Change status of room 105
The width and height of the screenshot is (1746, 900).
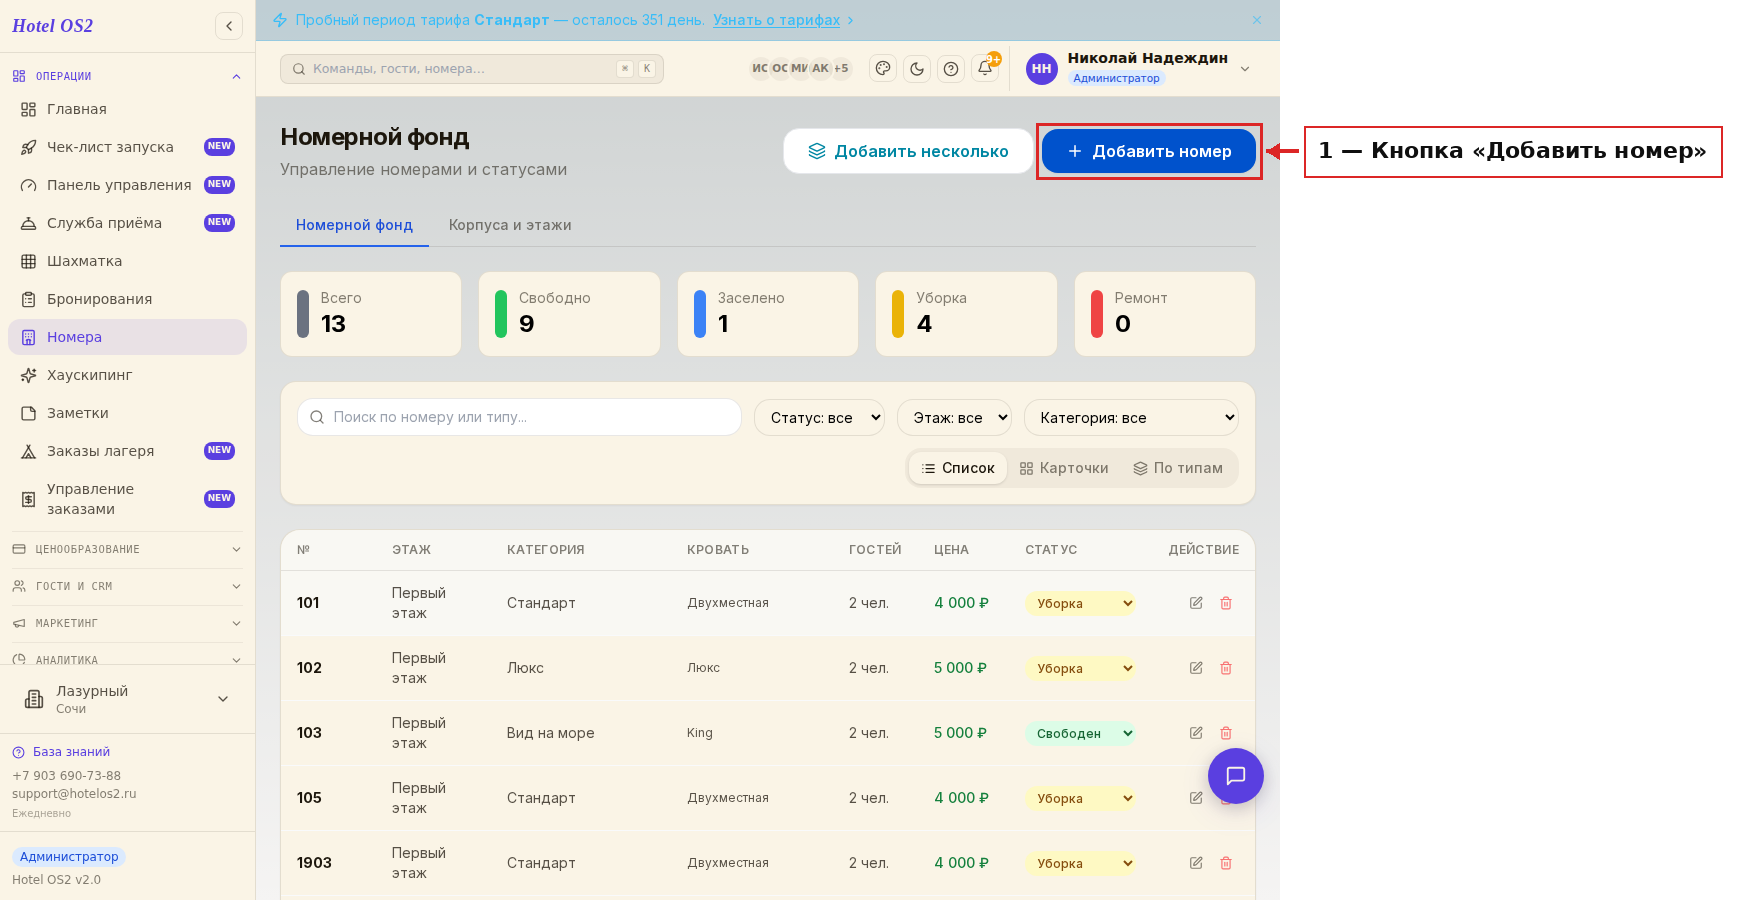coord(1080,798)
